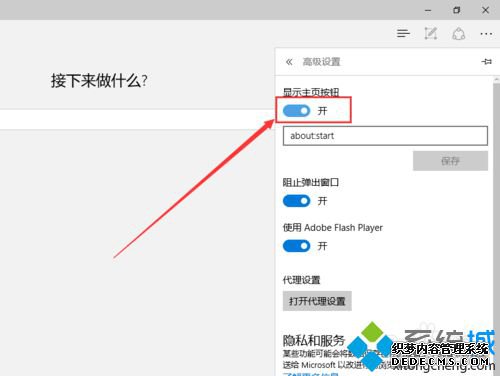
Task: Restore down the browser window
Action: click(456, 10)
